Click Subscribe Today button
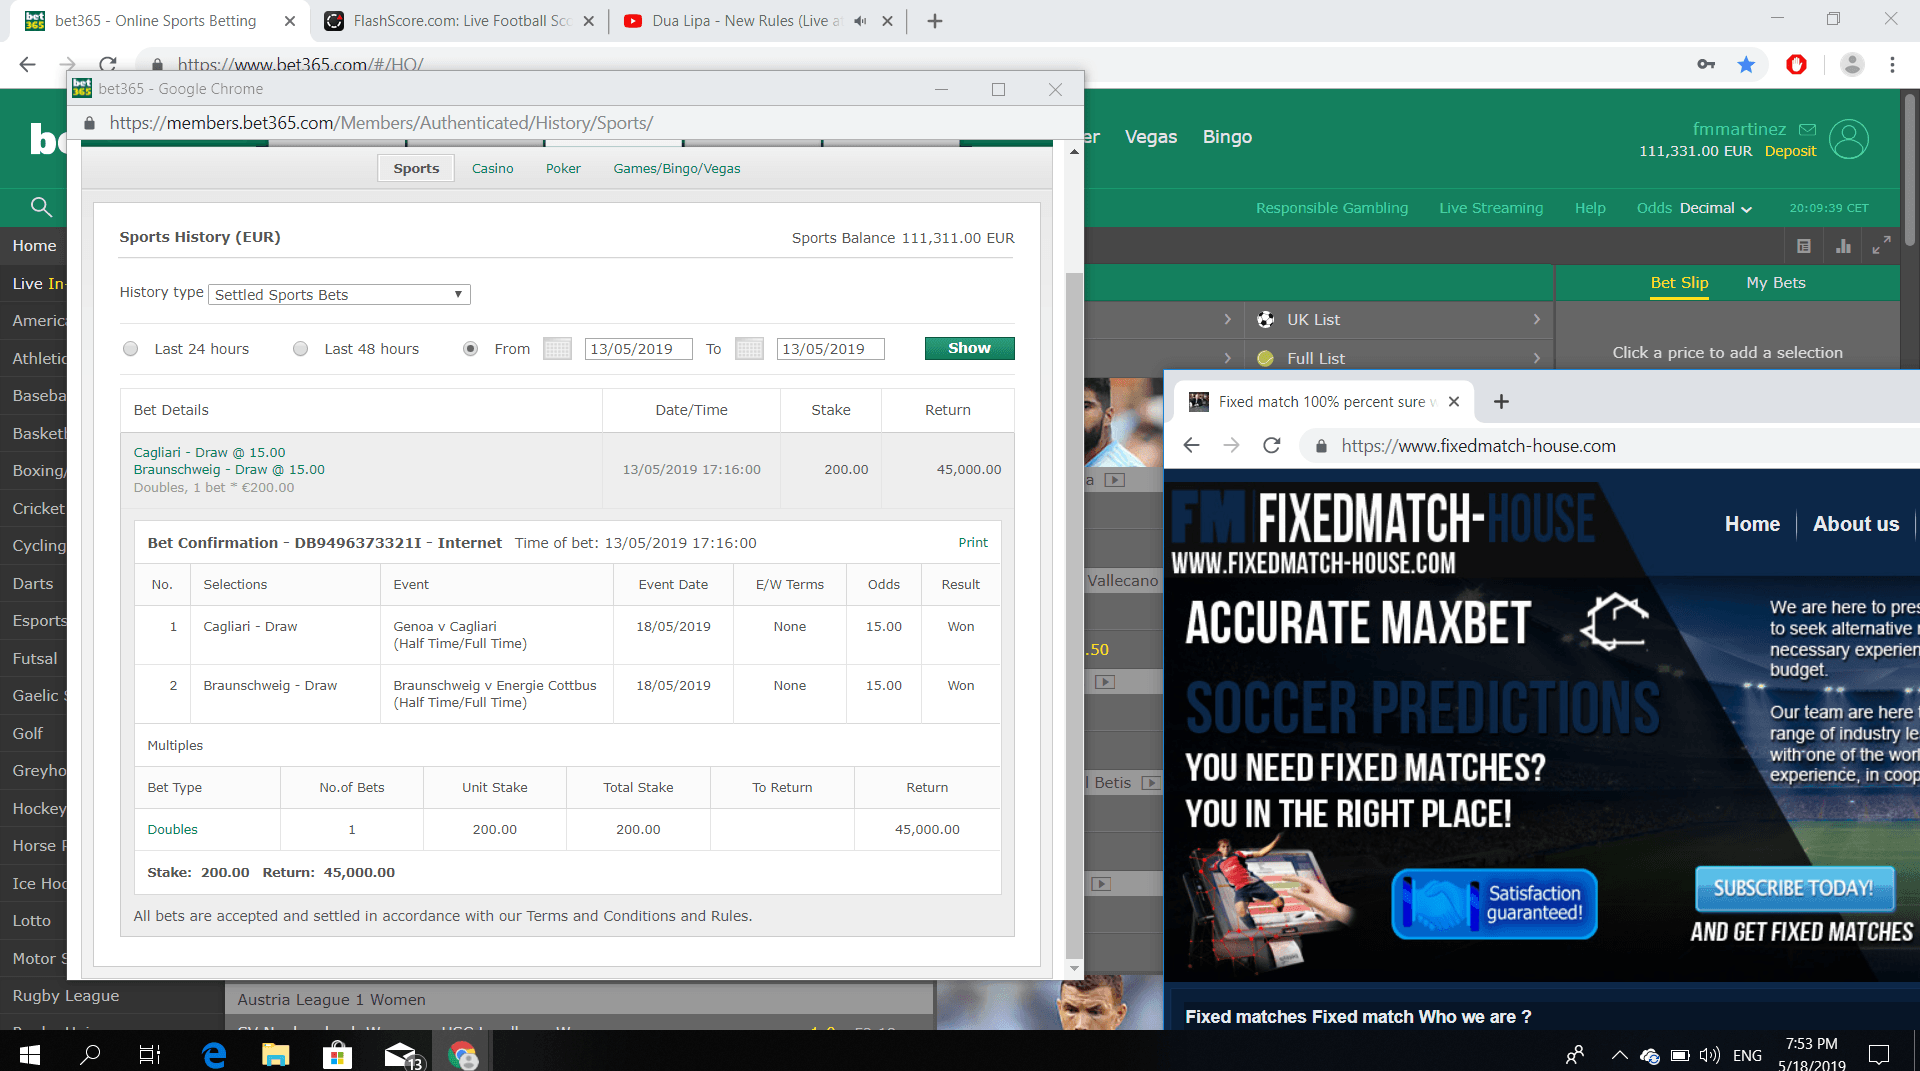Image resolution: width=1920 pixels, height=1071 pixels. pyautogui.click(x=1794, y=888)
